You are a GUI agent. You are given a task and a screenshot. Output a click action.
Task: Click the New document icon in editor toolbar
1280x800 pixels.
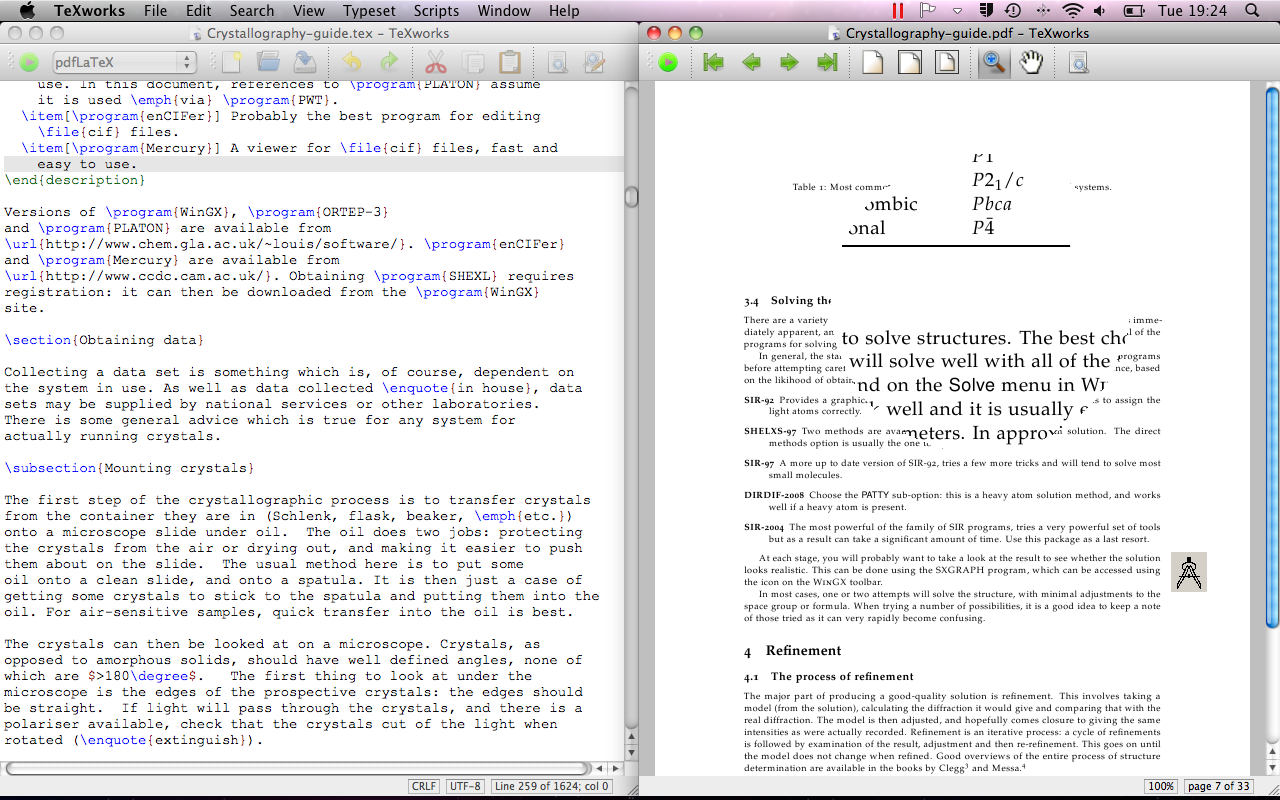232,61
